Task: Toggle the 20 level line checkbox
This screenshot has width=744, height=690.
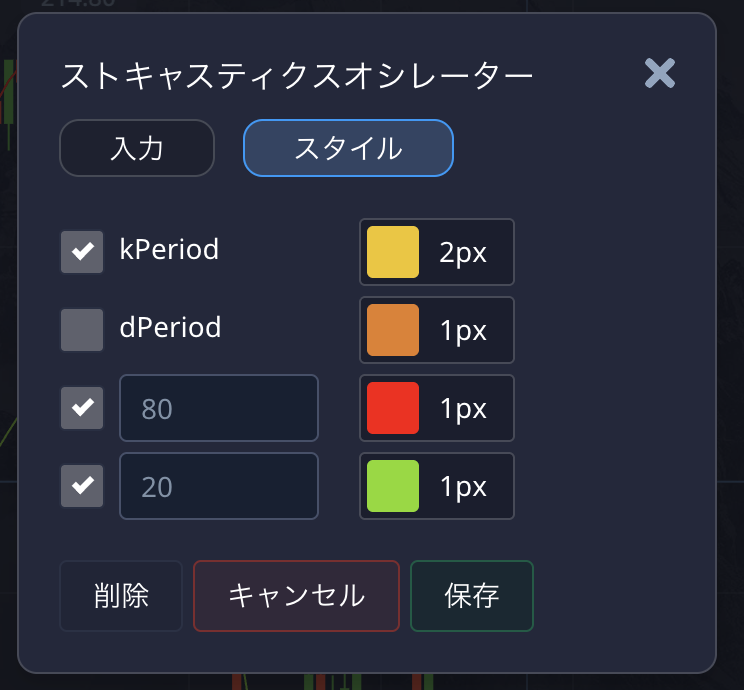Action: [82, 486]
